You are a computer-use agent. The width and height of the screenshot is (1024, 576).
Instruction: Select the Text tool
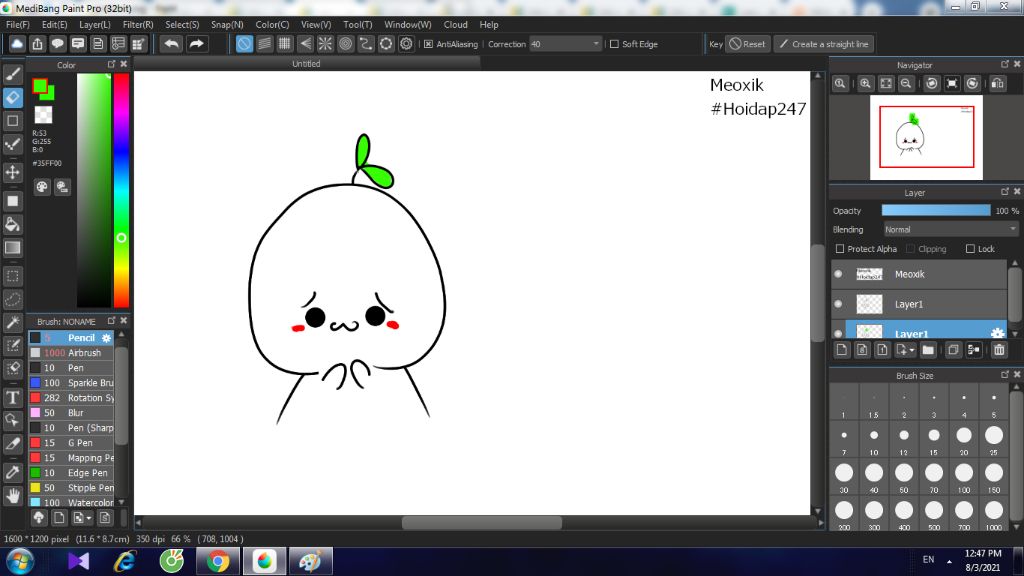coord(12,397)
